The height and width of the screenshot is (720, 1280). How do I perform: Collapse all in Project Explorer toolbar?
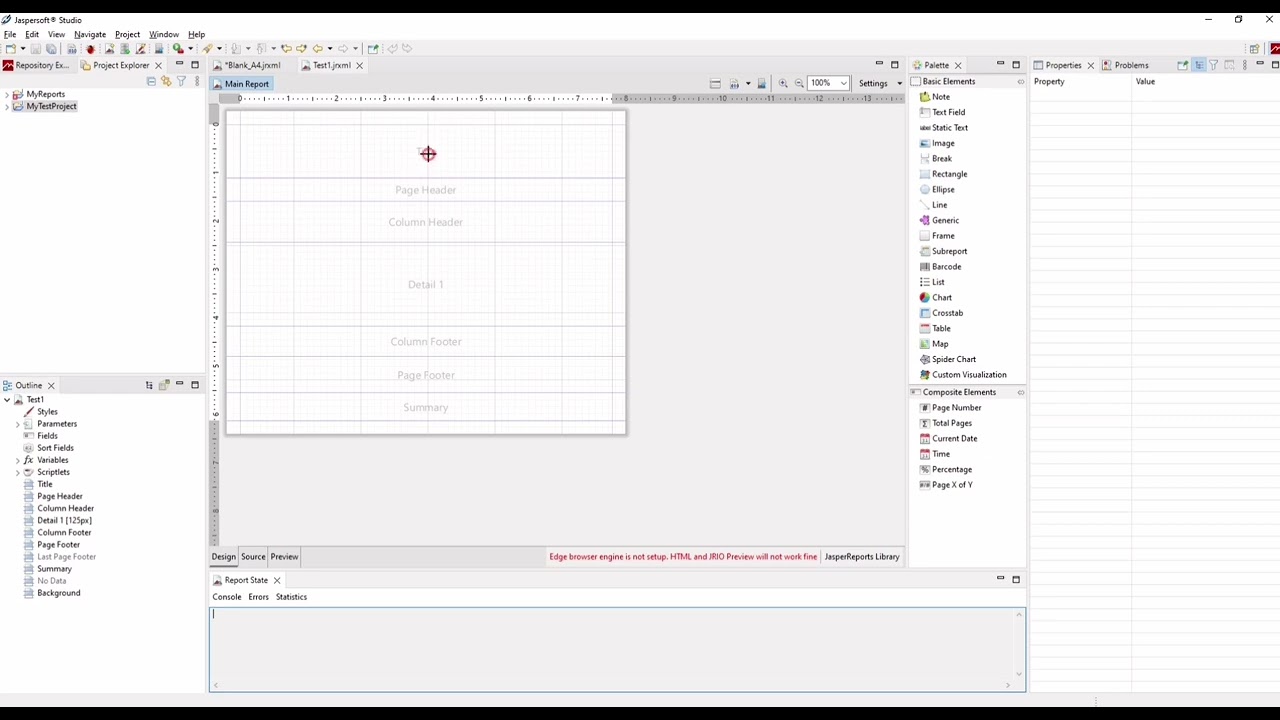tap(151, 81)
